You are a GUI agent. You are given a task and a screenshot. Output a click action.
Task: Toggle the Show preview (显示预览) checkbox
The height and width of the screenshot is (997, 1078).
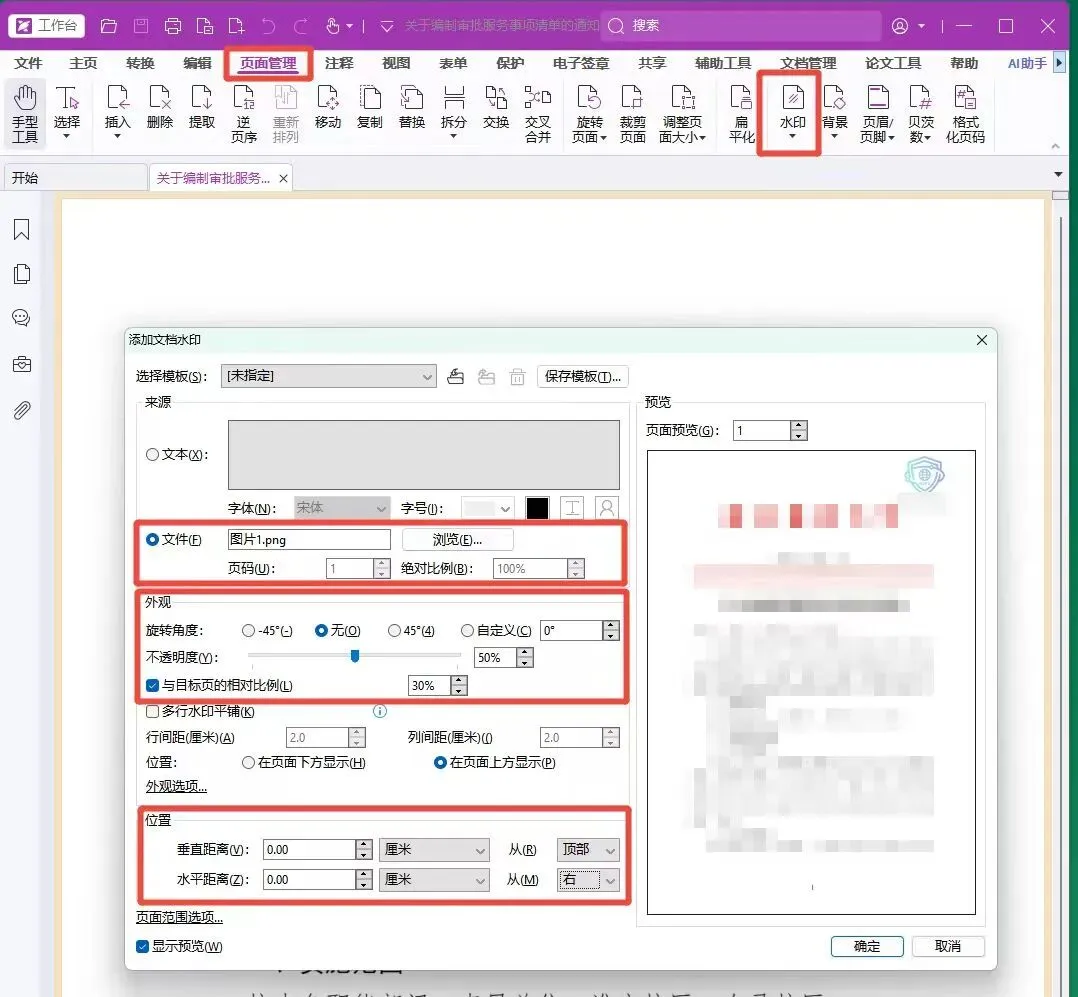tap(142, 947)
